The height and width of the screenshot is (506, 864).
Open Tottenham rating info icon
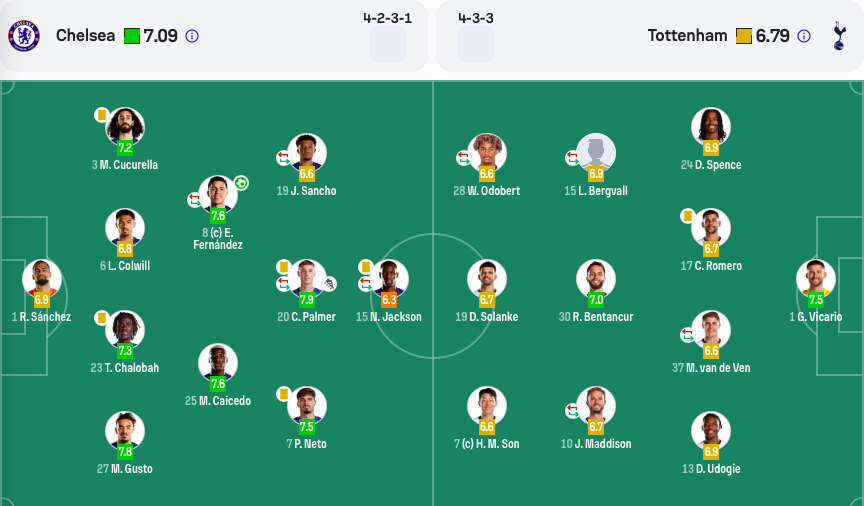804,36
